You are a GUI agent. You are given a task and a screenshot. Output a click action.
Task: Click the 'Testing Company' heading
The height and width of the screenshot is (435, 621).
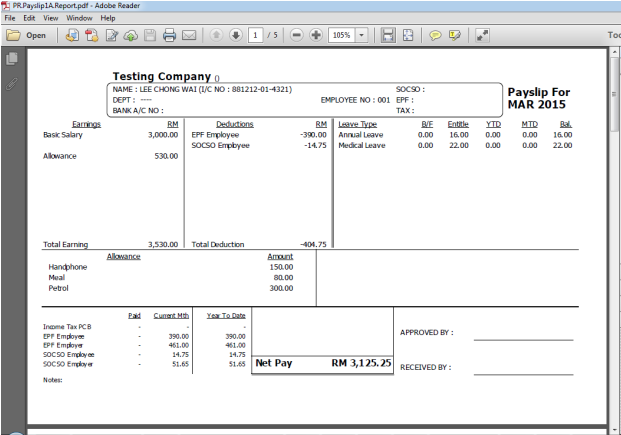point(162,76)
